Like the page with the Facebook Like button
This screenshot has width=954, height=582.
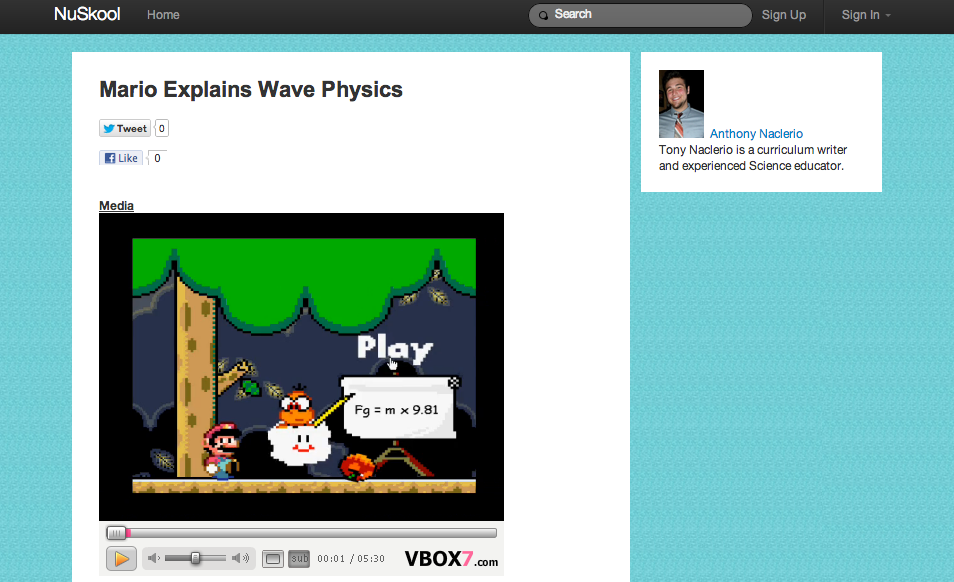pos(121,158)
